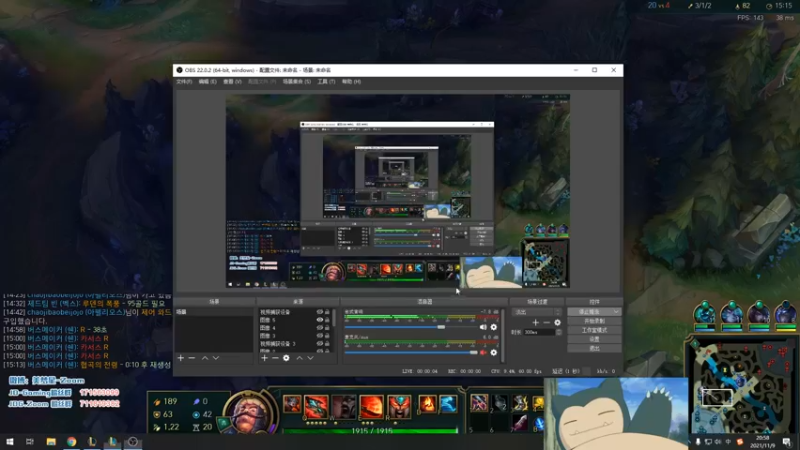Screen dimensions: 800x450
Task: Click champion portrait in game HUD
Action: [x=248, y=413]
